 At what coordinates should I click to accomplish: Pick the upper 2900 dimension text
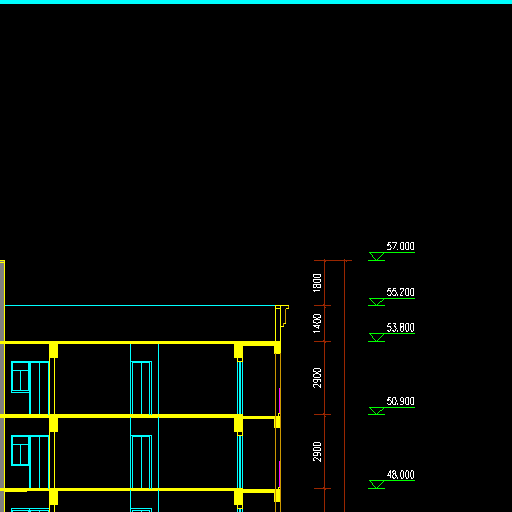[317, 378]
